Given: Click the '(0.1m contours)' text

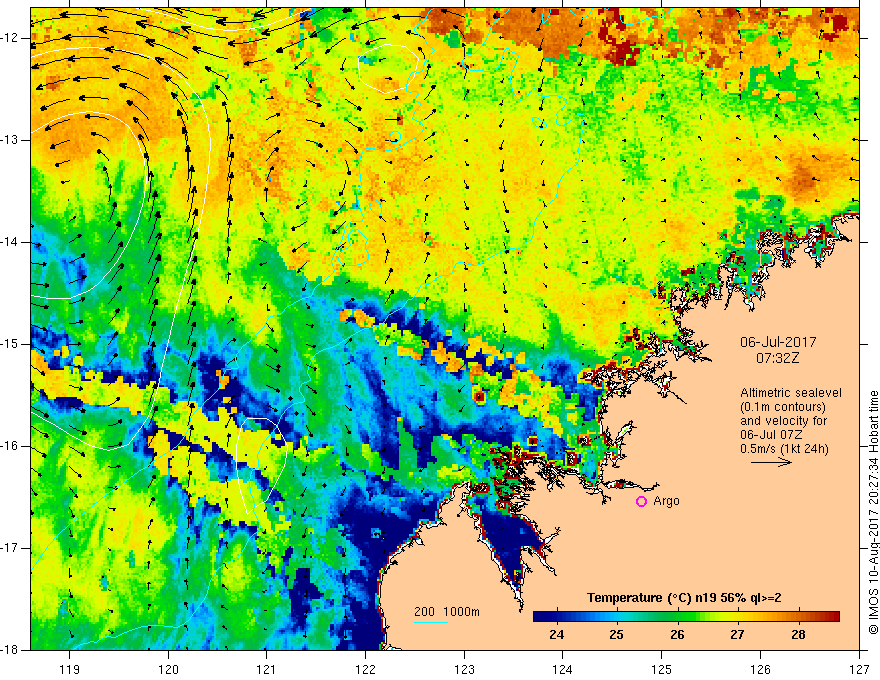Looking at the screenshot, I should point(782,407).
